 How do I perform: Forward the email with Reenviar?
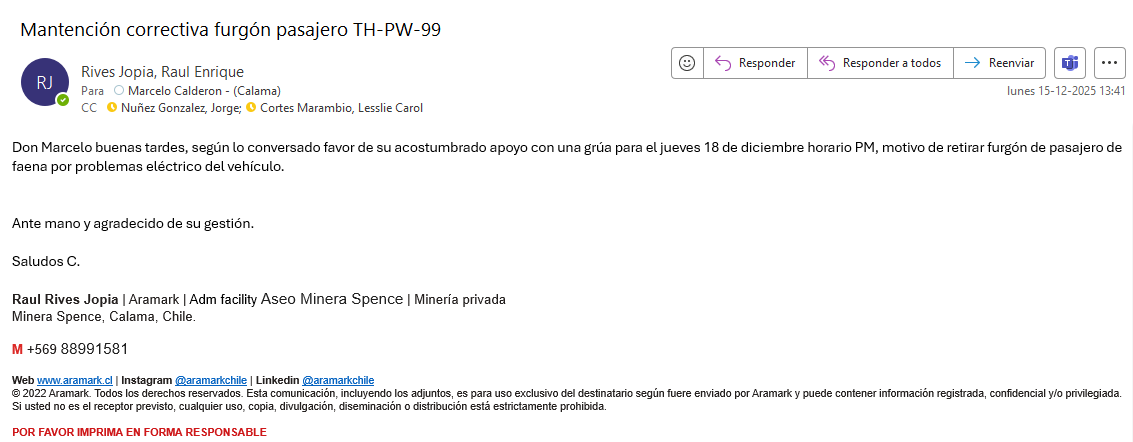(x=1000, y=62)
